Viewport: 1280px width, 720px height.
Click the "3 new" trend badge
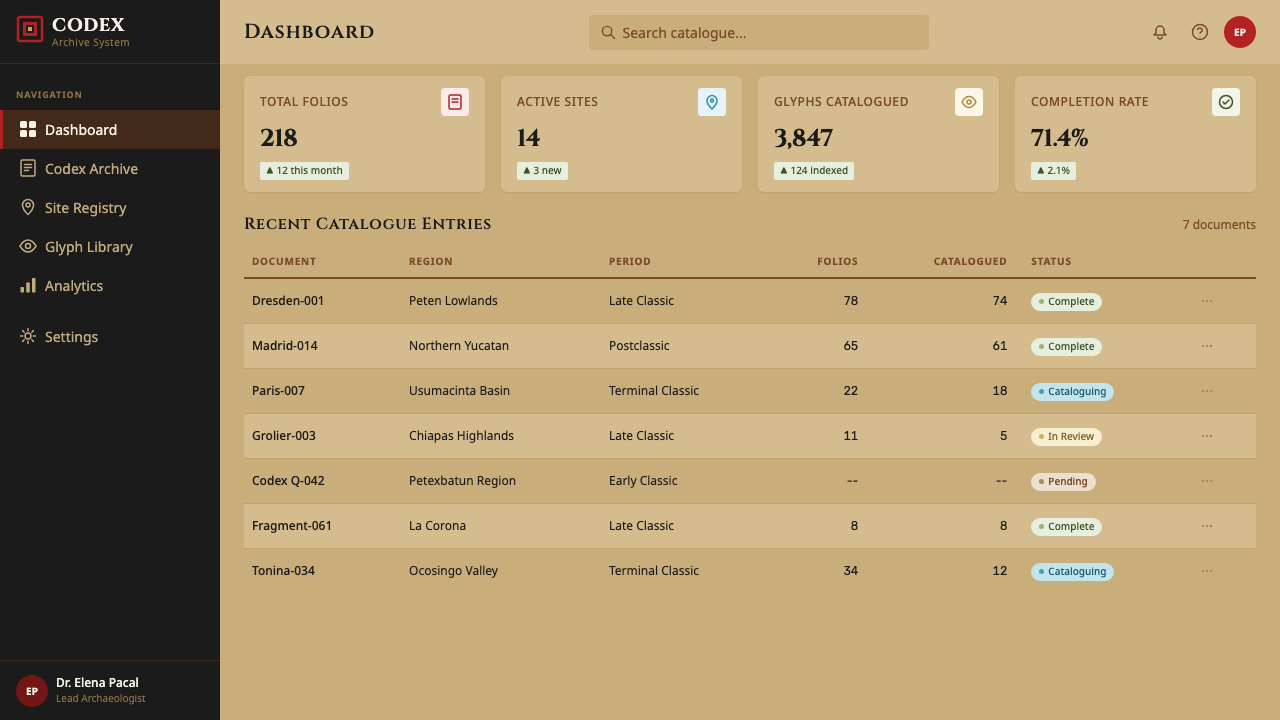click(543, 170)
